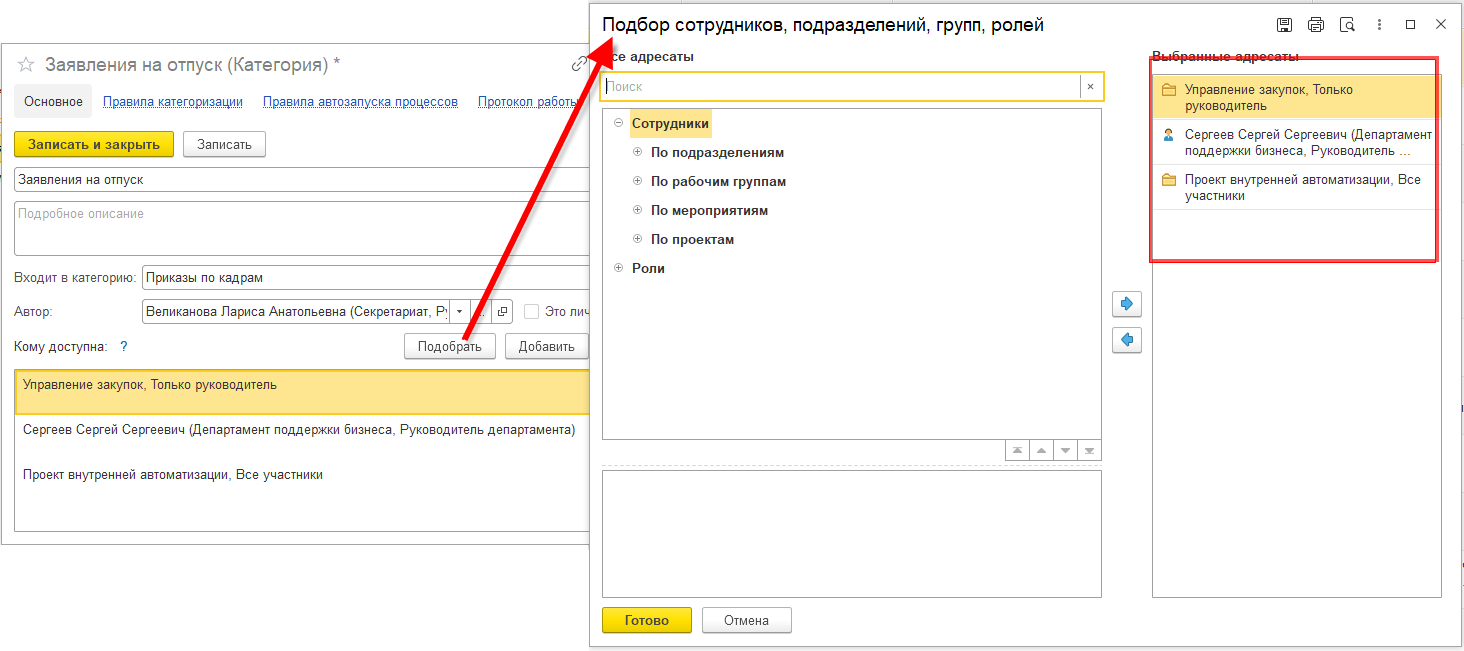Open the three-dot more options menu
This screenshot has height=651, width=1464.
1378,25
